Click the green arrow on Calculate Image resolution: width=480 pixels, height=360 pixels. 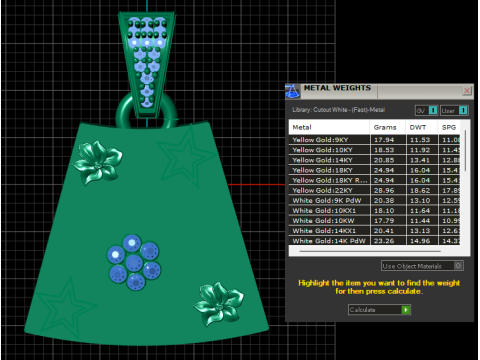406,310
